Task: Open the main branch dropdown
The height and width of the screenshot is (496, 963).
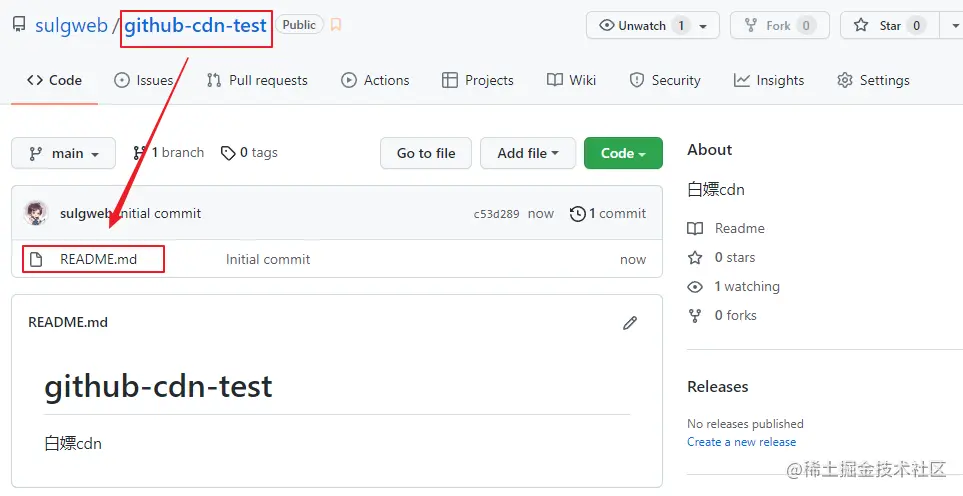Action: (63, 153)
